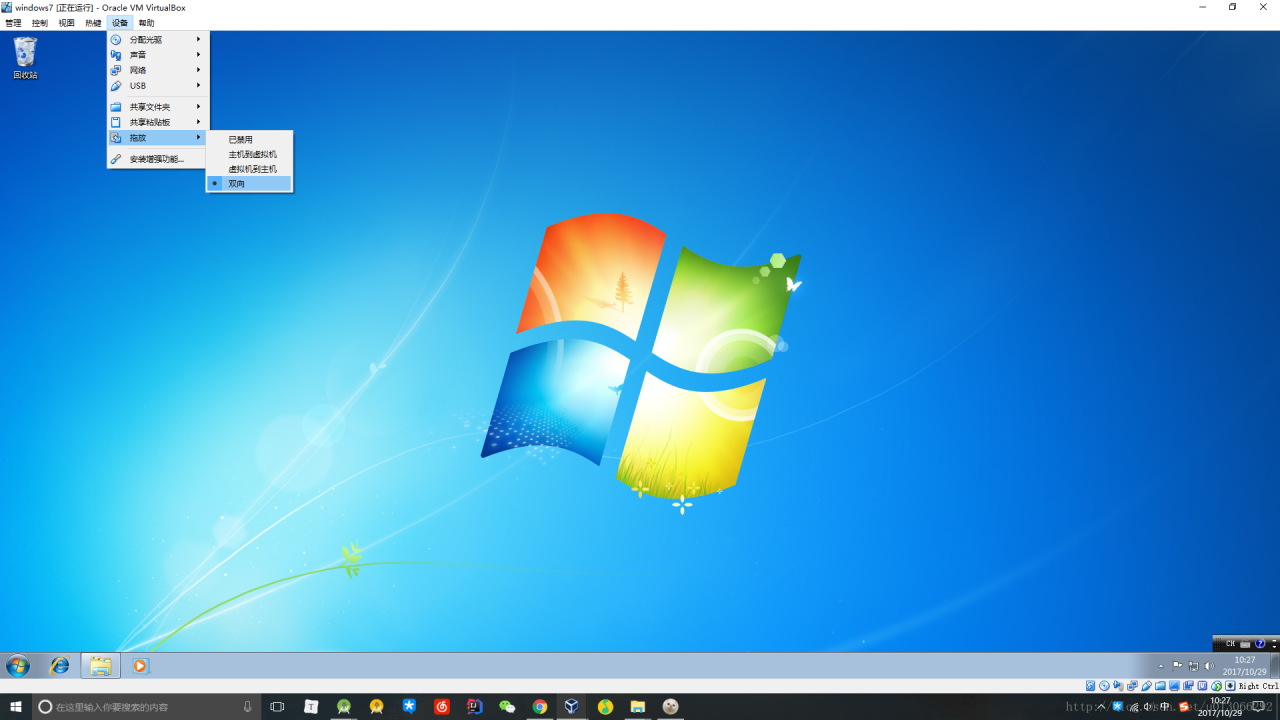This screenshot has width=1280, height=720.
Task: Open Windows Explorer on the guest taskbar
Action: pyautogui.click(x=100, y=666)
